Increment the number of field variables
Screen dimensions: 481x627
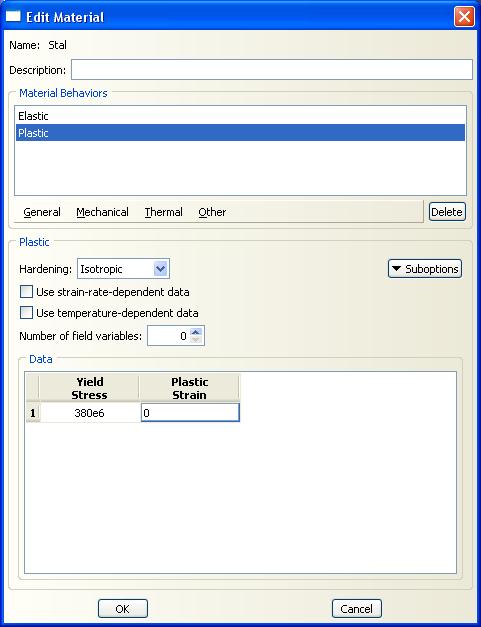[x=196, y=332]
